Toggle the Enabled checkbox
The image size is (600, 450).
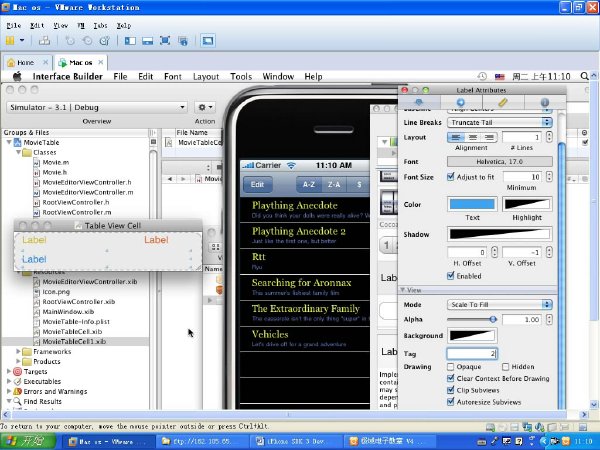(x=450, y=276)
